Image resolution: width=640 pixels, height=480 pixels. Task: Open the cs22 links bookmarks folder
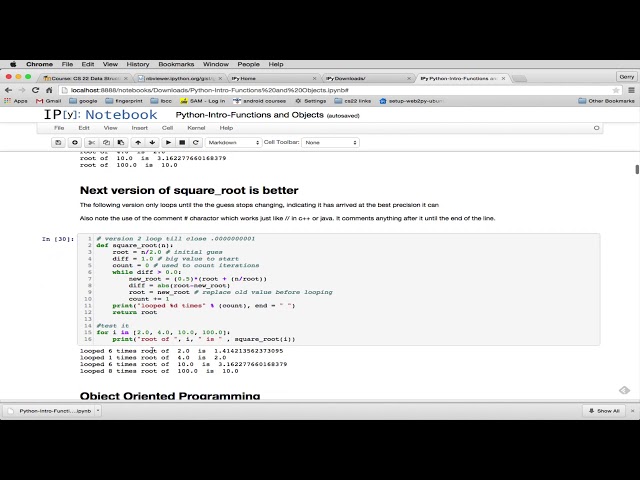353,101
